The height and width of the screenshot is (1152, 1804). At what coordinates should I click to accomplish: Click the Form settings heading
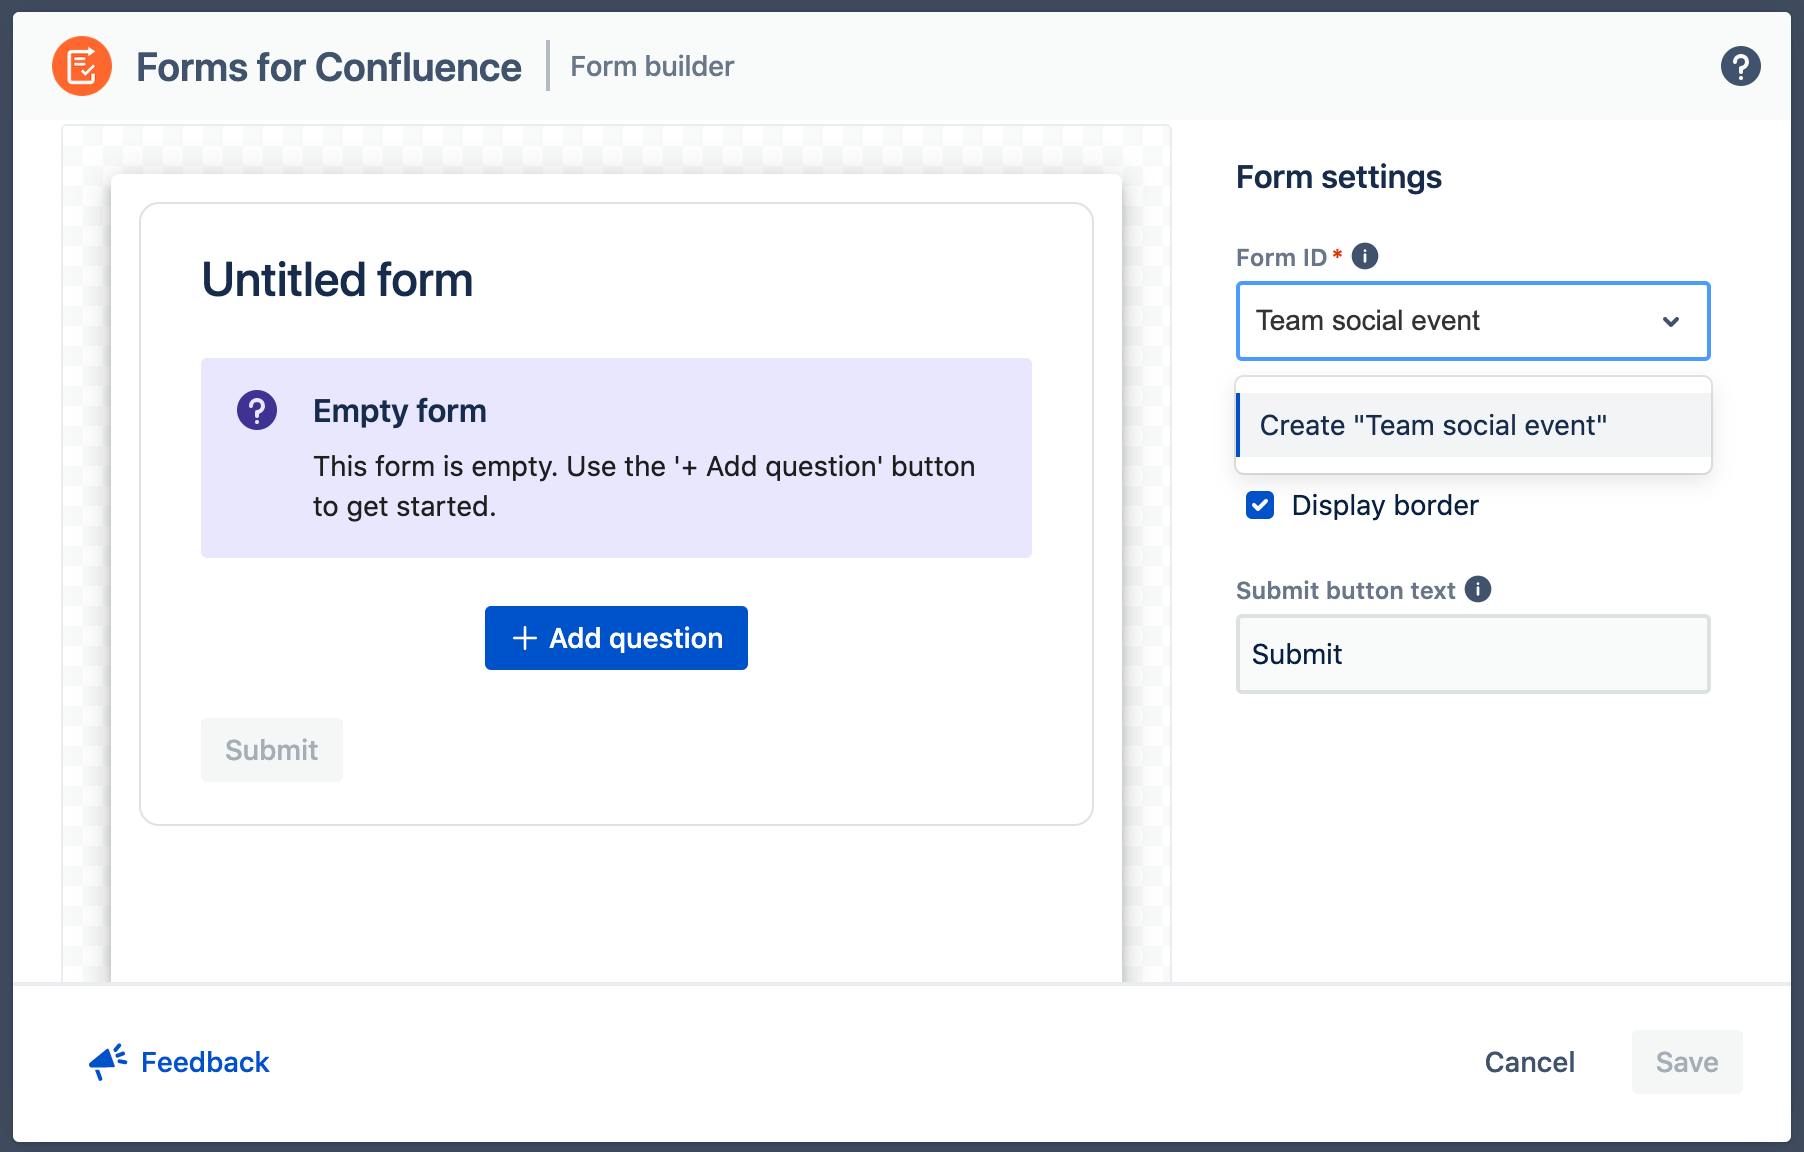coord(1339,177)
